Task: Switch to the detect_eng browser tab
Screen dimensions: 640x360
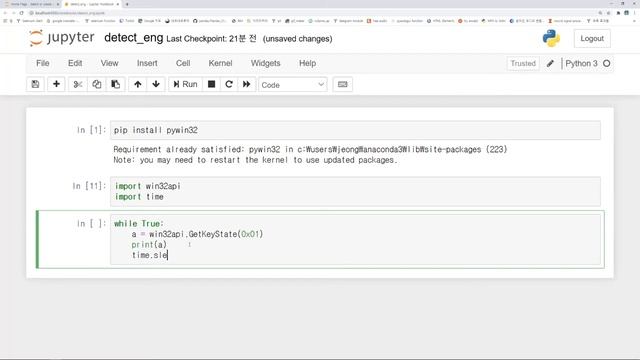Action: (x=92, y=4)
